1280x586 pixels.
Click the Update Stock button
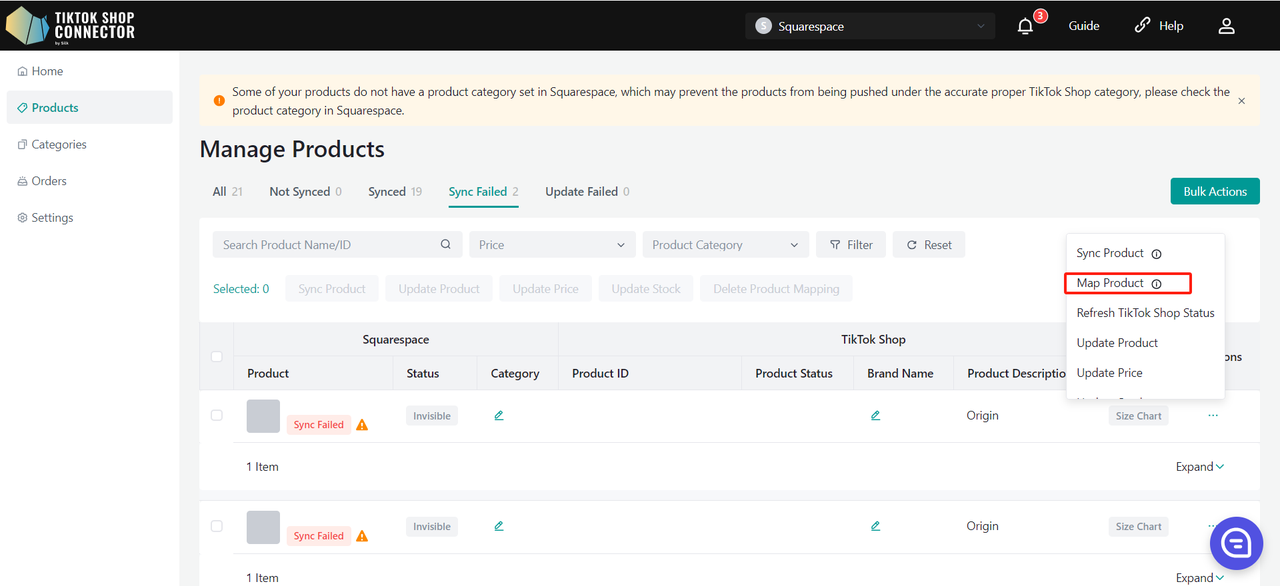click(646, 289)
